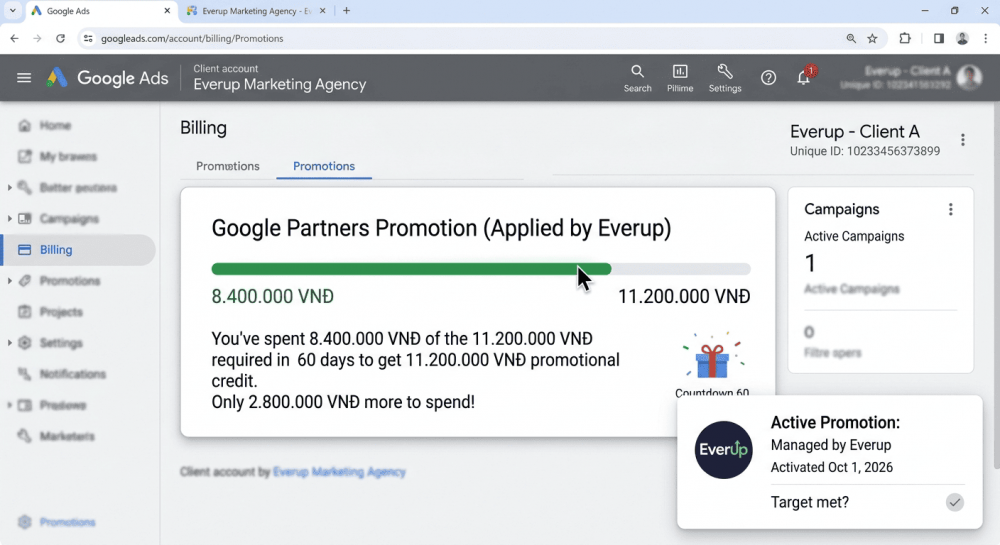This screenshot has height=545, width=1000.
Task: Toggle the Target met checkmark
Action: pyautogui.click(x=954, y=502)
